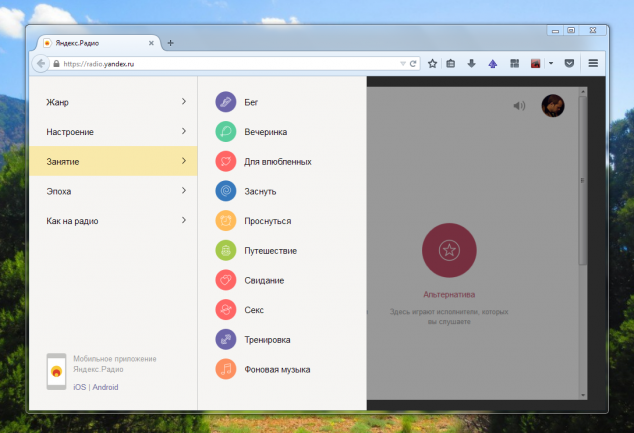Reload the page with refresh icon
Image resolution: width=634 pixels, height=433 pixels.
pyautogui.click(x=413, y=63)
